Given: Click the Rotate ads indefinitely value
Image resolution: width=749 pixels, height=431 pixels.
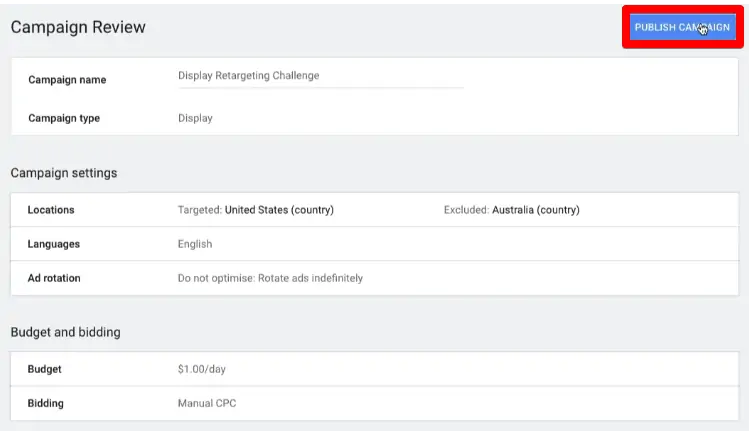Looking at the screenshot, I should 270,278.
